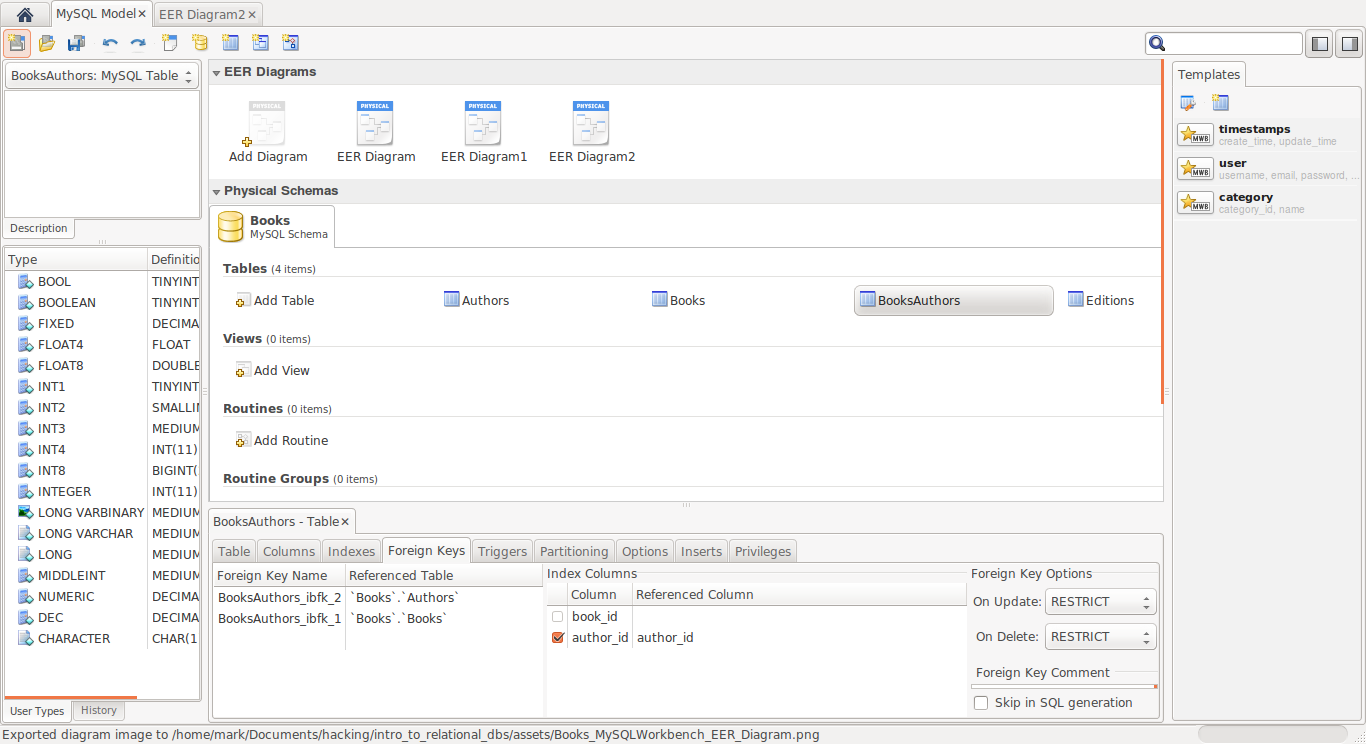1366x744 pixels.
Task: Redo the last undone action
Action: [138, 43]
